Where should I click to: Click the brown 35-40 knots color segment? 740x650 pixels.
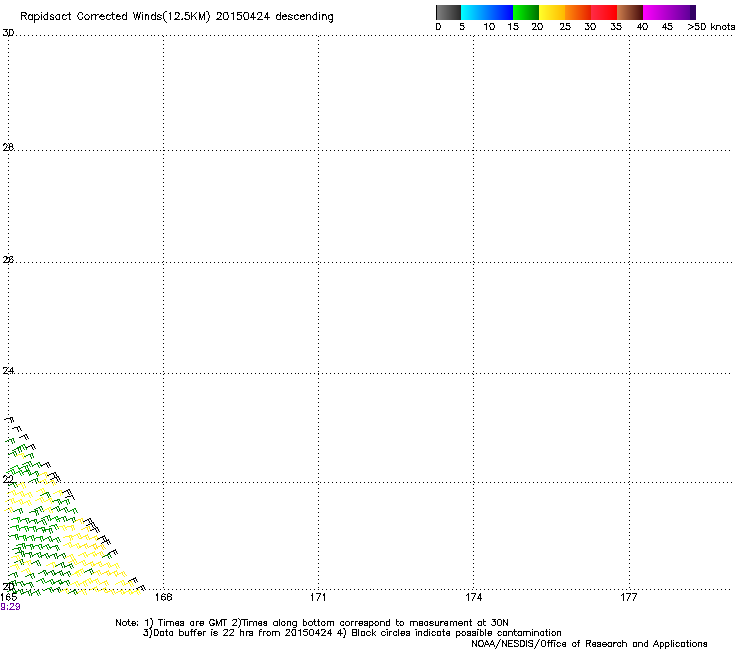[630, 12]
